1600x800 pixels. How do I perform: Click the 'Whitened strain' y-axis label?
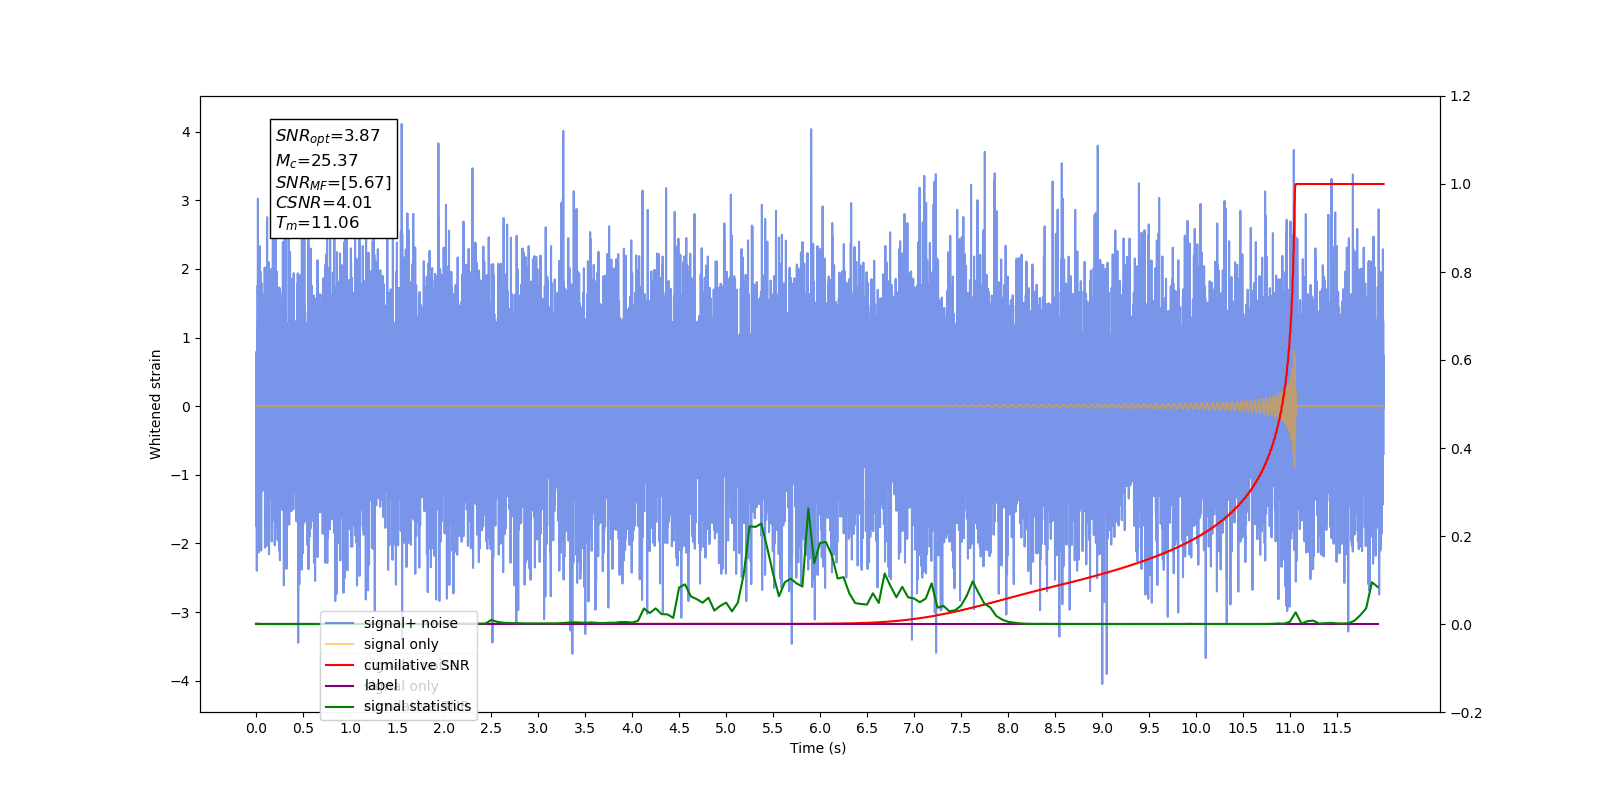[155, 404]
